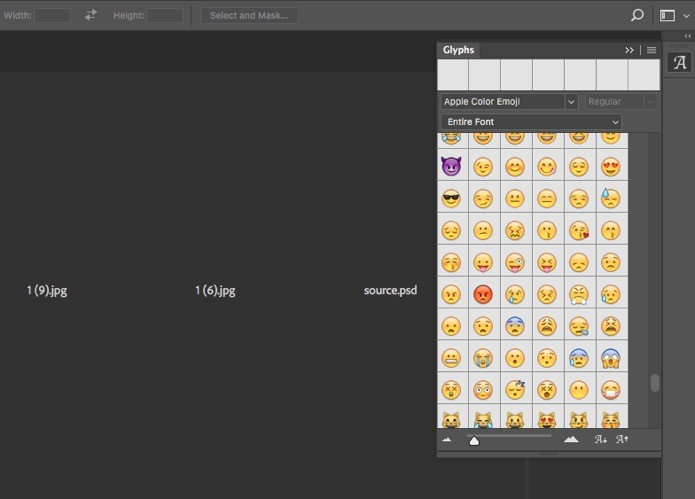Viewport: 695px width, 499px height.
Task: Select the tongue-licking yum face emoji glyph
Action: [x=547, y=167]
